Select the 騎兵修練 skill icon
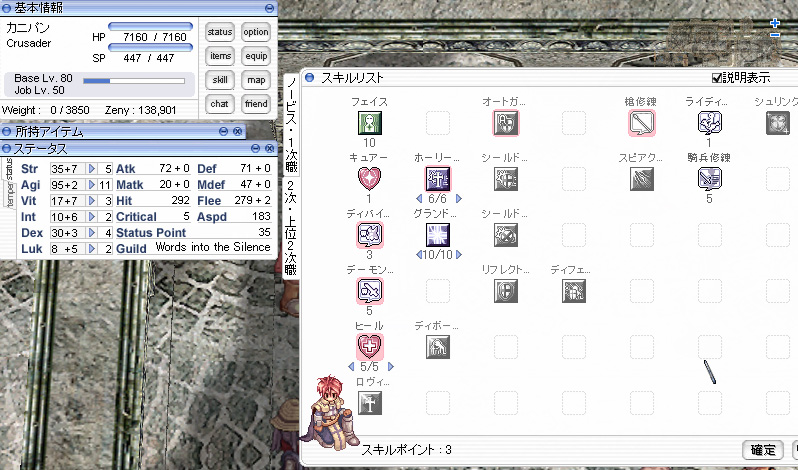Viewport: 798px width, 470px height. click(x=709, y=179)
